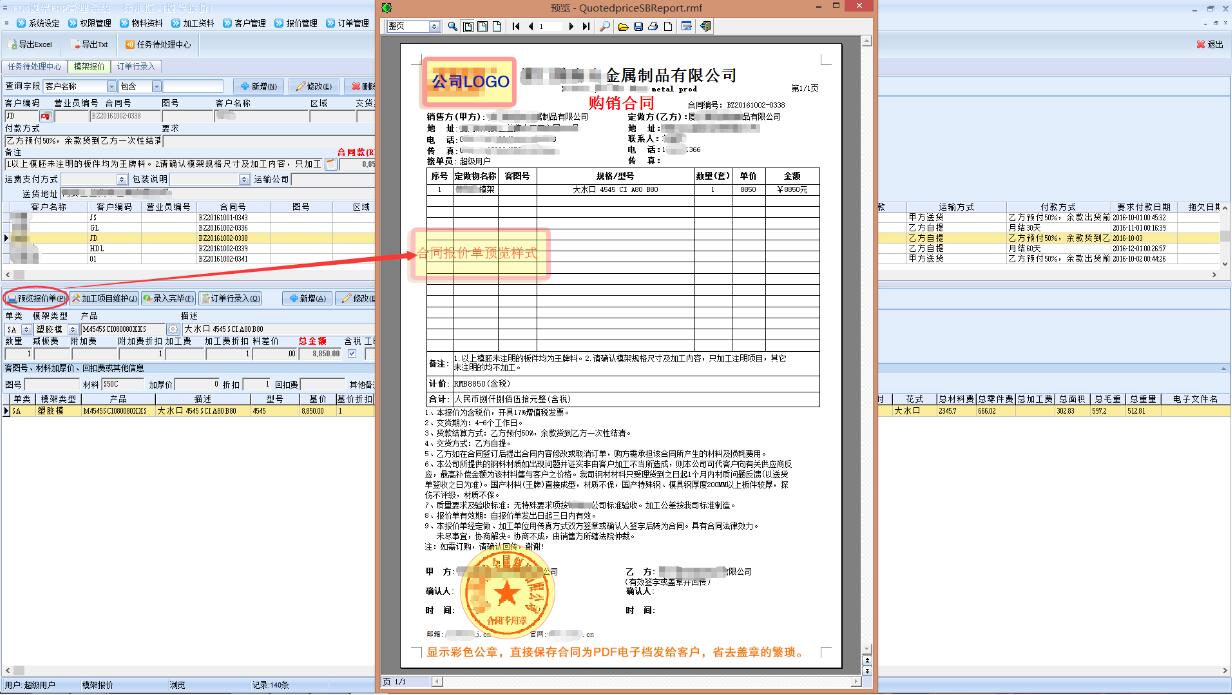Click customer lookup icon next to 客户编码

[44, 117]
